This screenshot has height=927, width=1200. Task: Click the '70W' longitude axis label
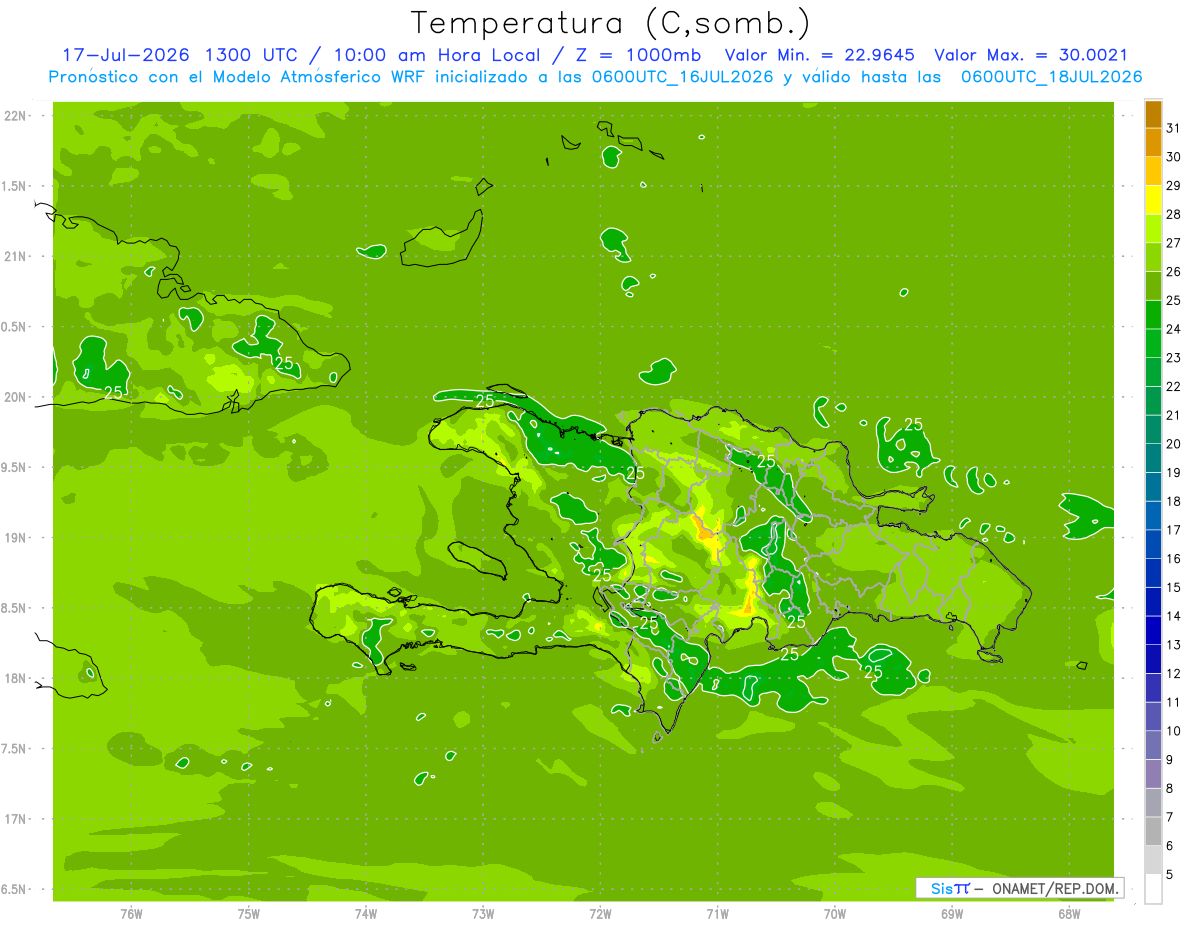tap(835, 914)
